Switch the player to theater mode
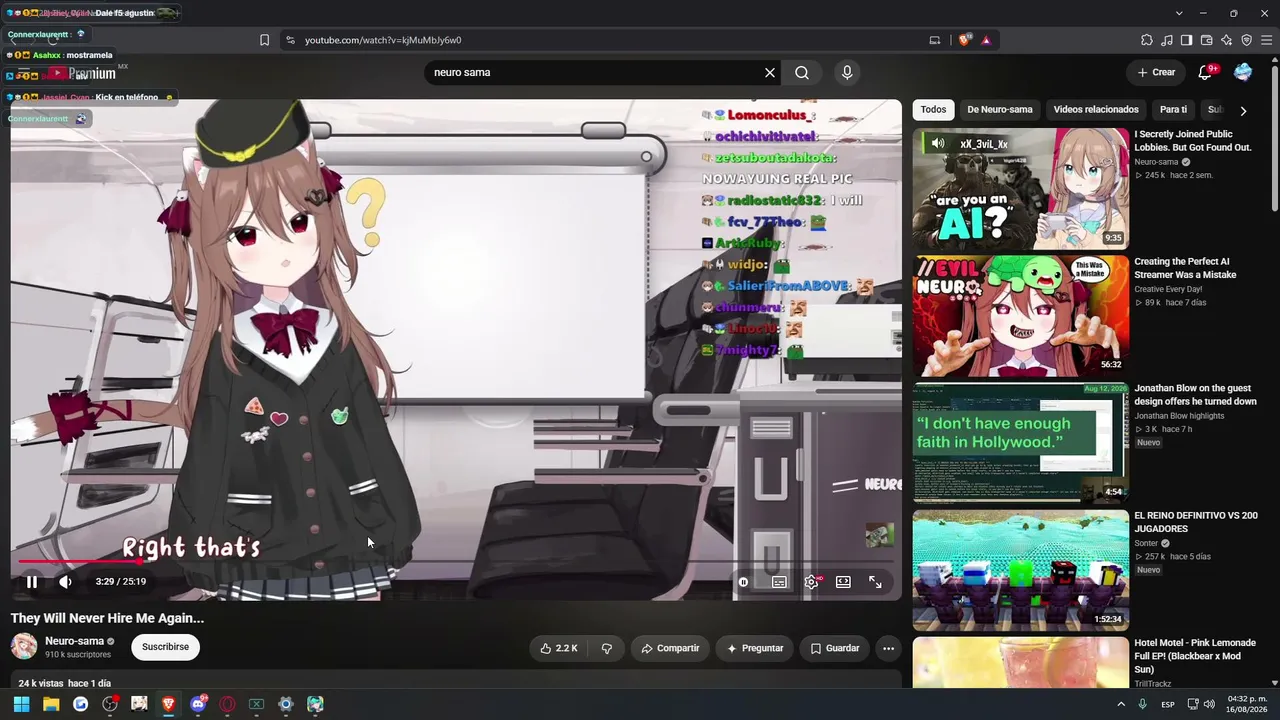The width and height of the screenshot is (1280, 720). pos(843,582)
